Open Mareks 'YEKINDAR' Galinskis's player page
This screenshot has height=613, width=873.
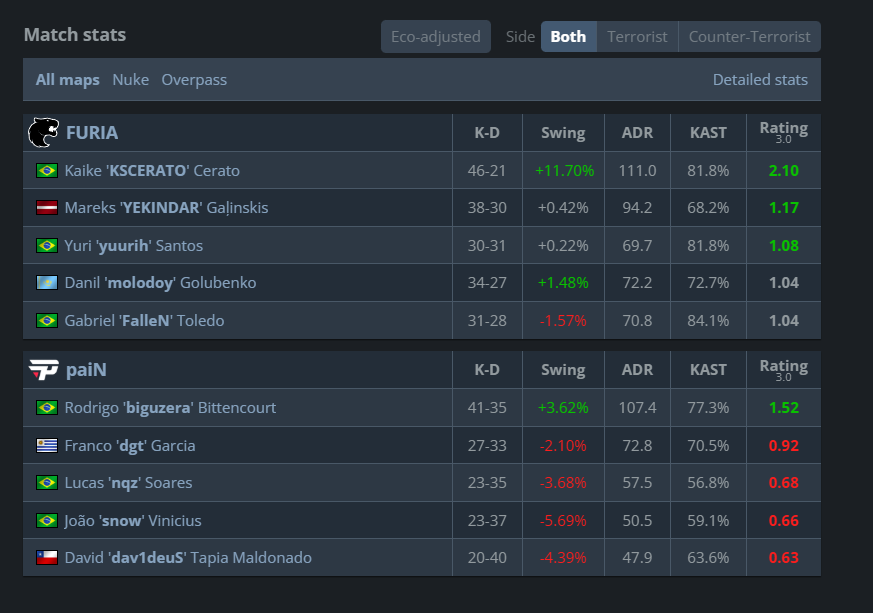click(x=166, y=208)
